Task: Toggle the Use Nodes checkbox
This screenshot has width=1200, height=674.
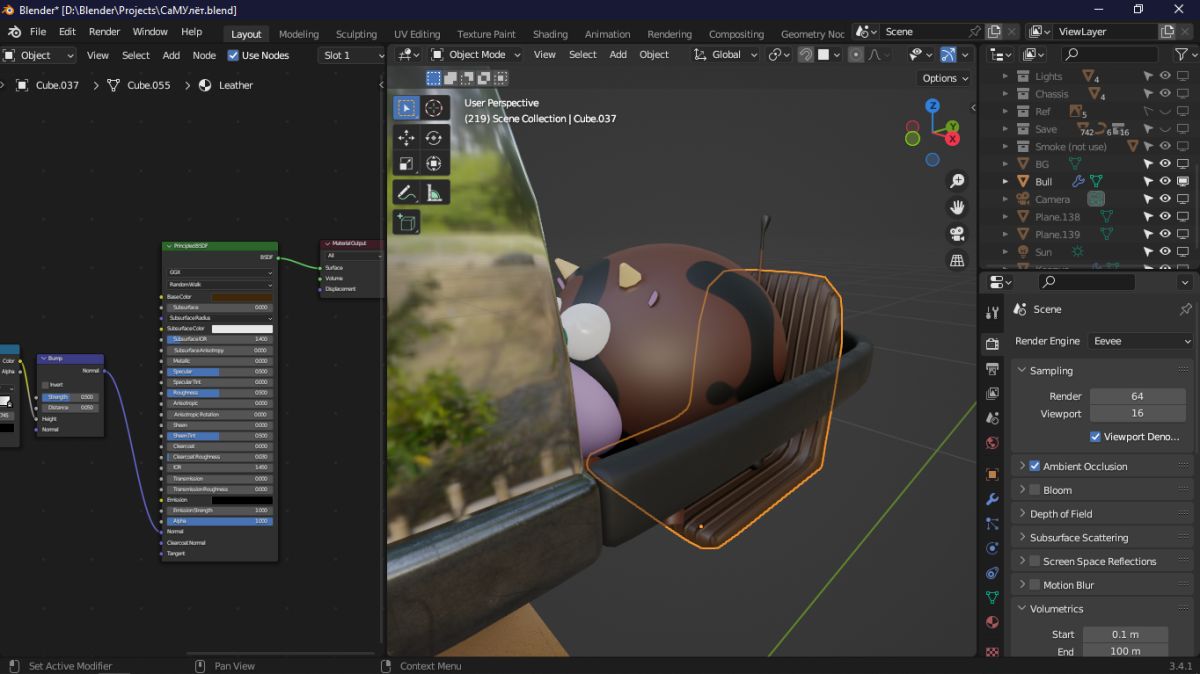Action: 233,55
